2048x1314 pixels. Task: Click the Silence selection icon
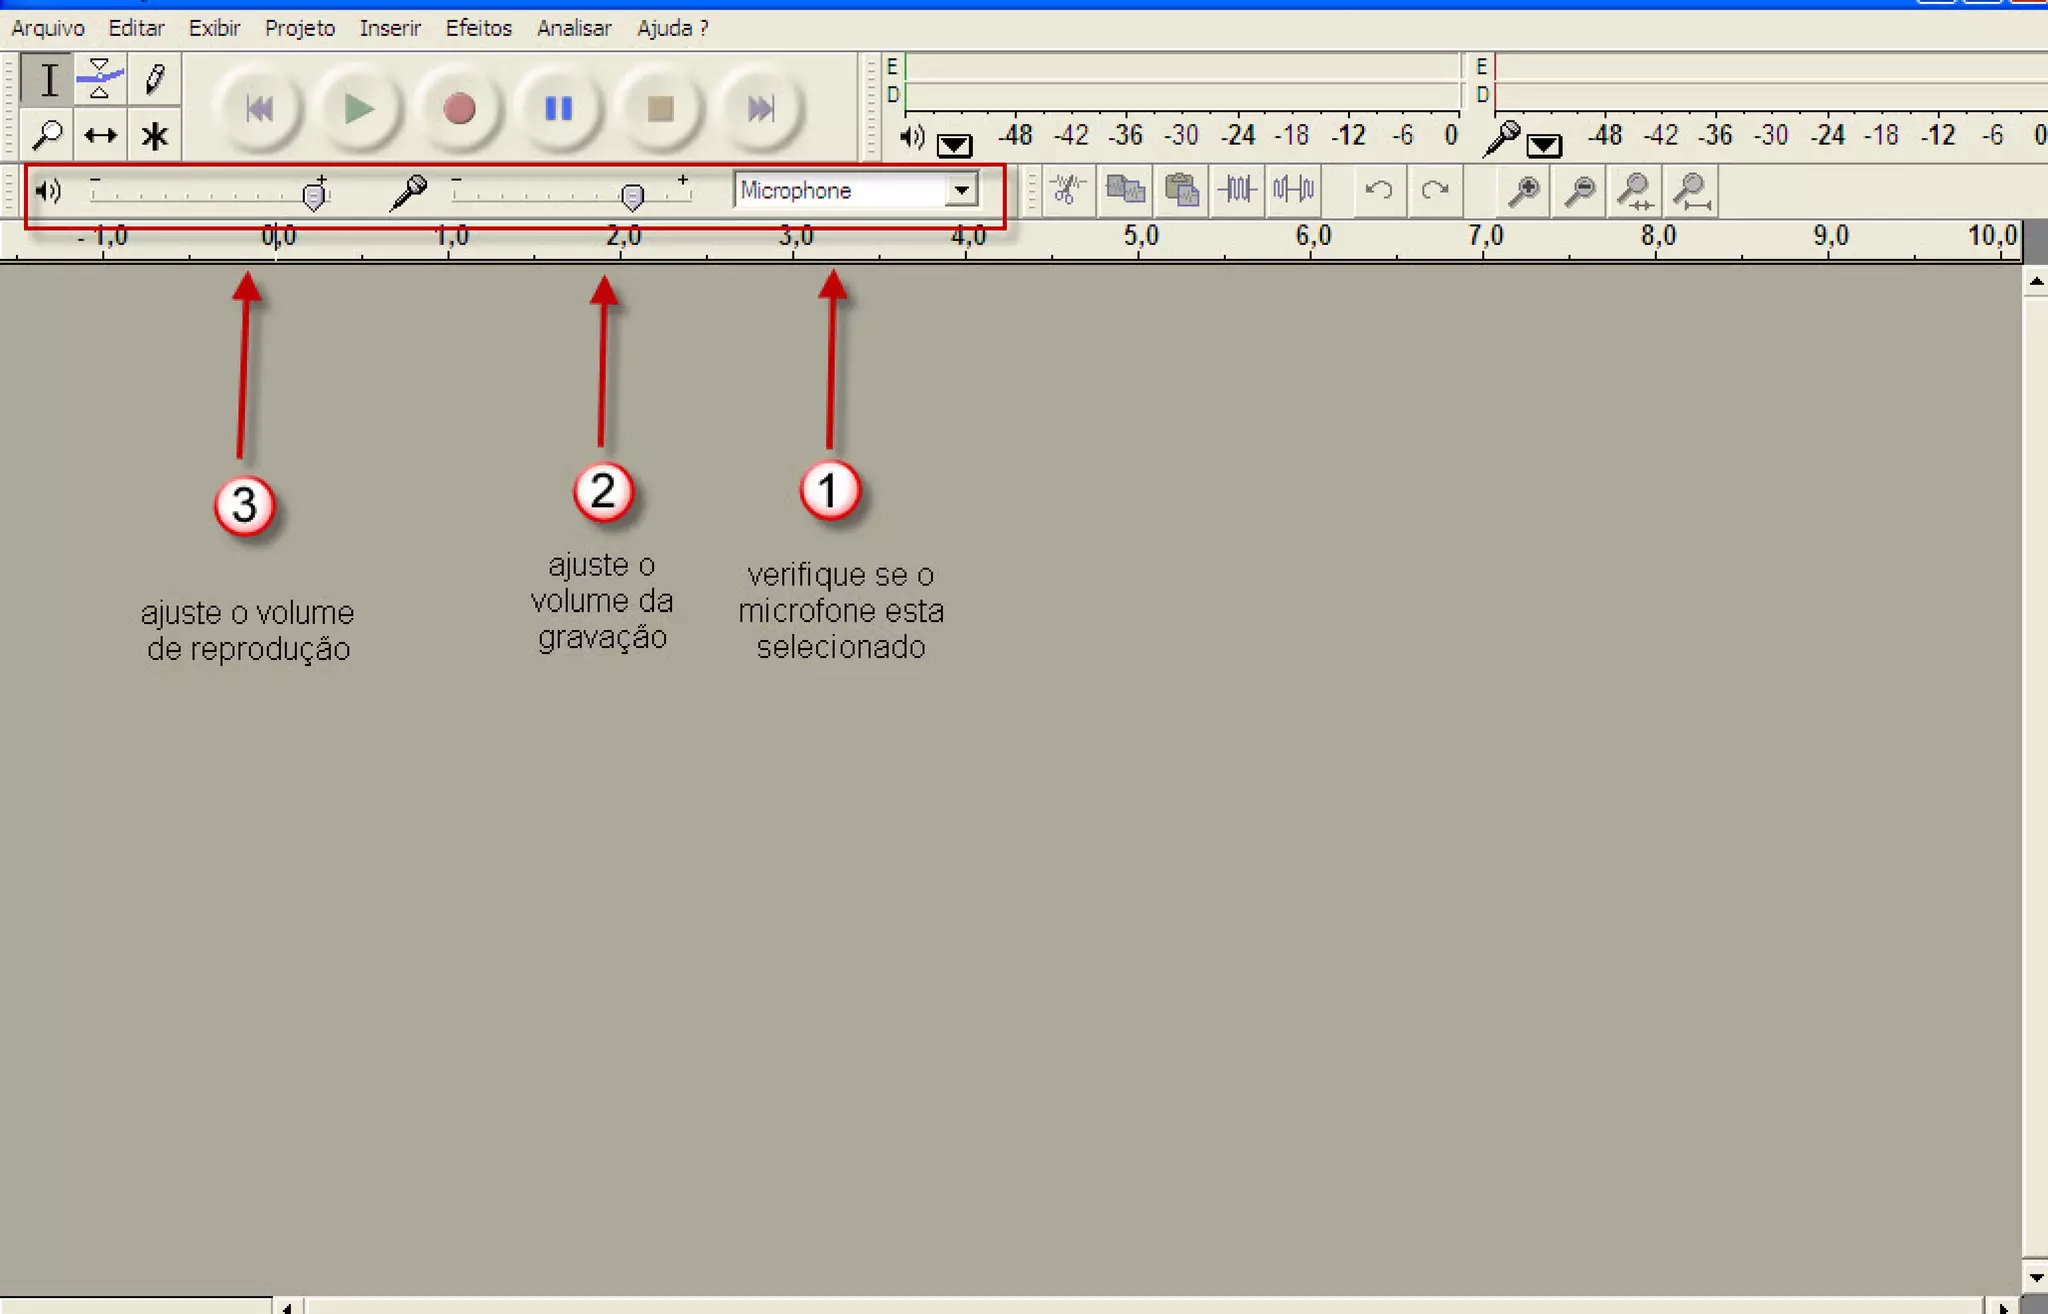click(1293, 189)
